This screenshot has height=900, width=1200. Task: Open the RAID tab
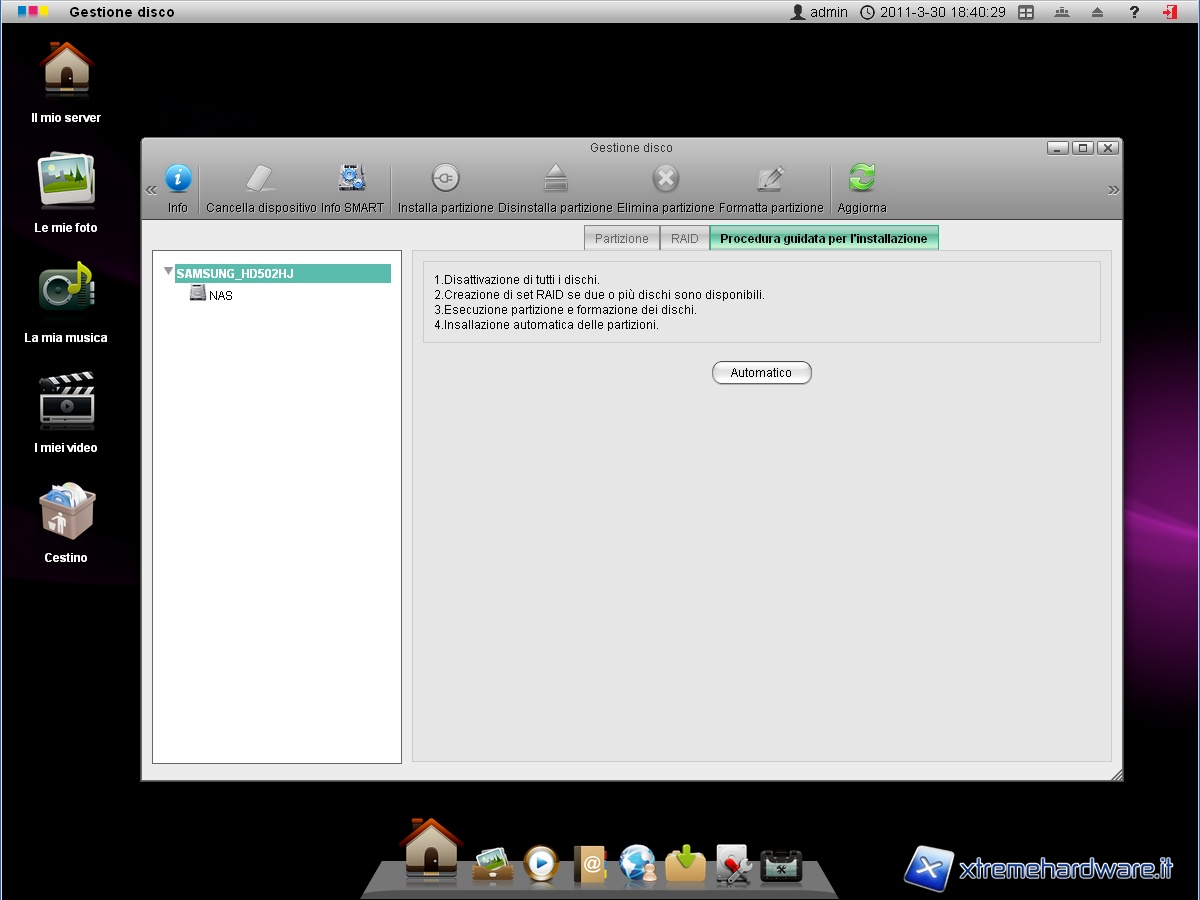pos(685,239)
